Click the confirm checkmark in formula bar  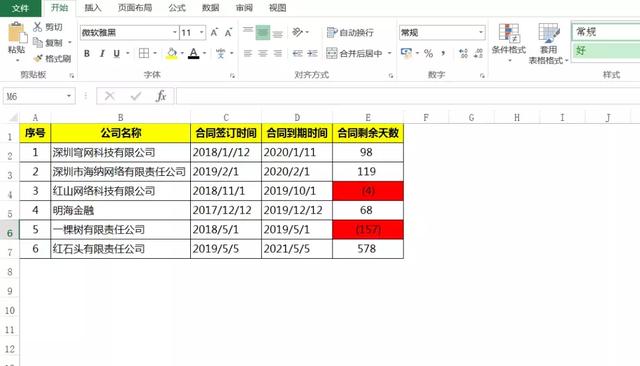tap(136, 96)
